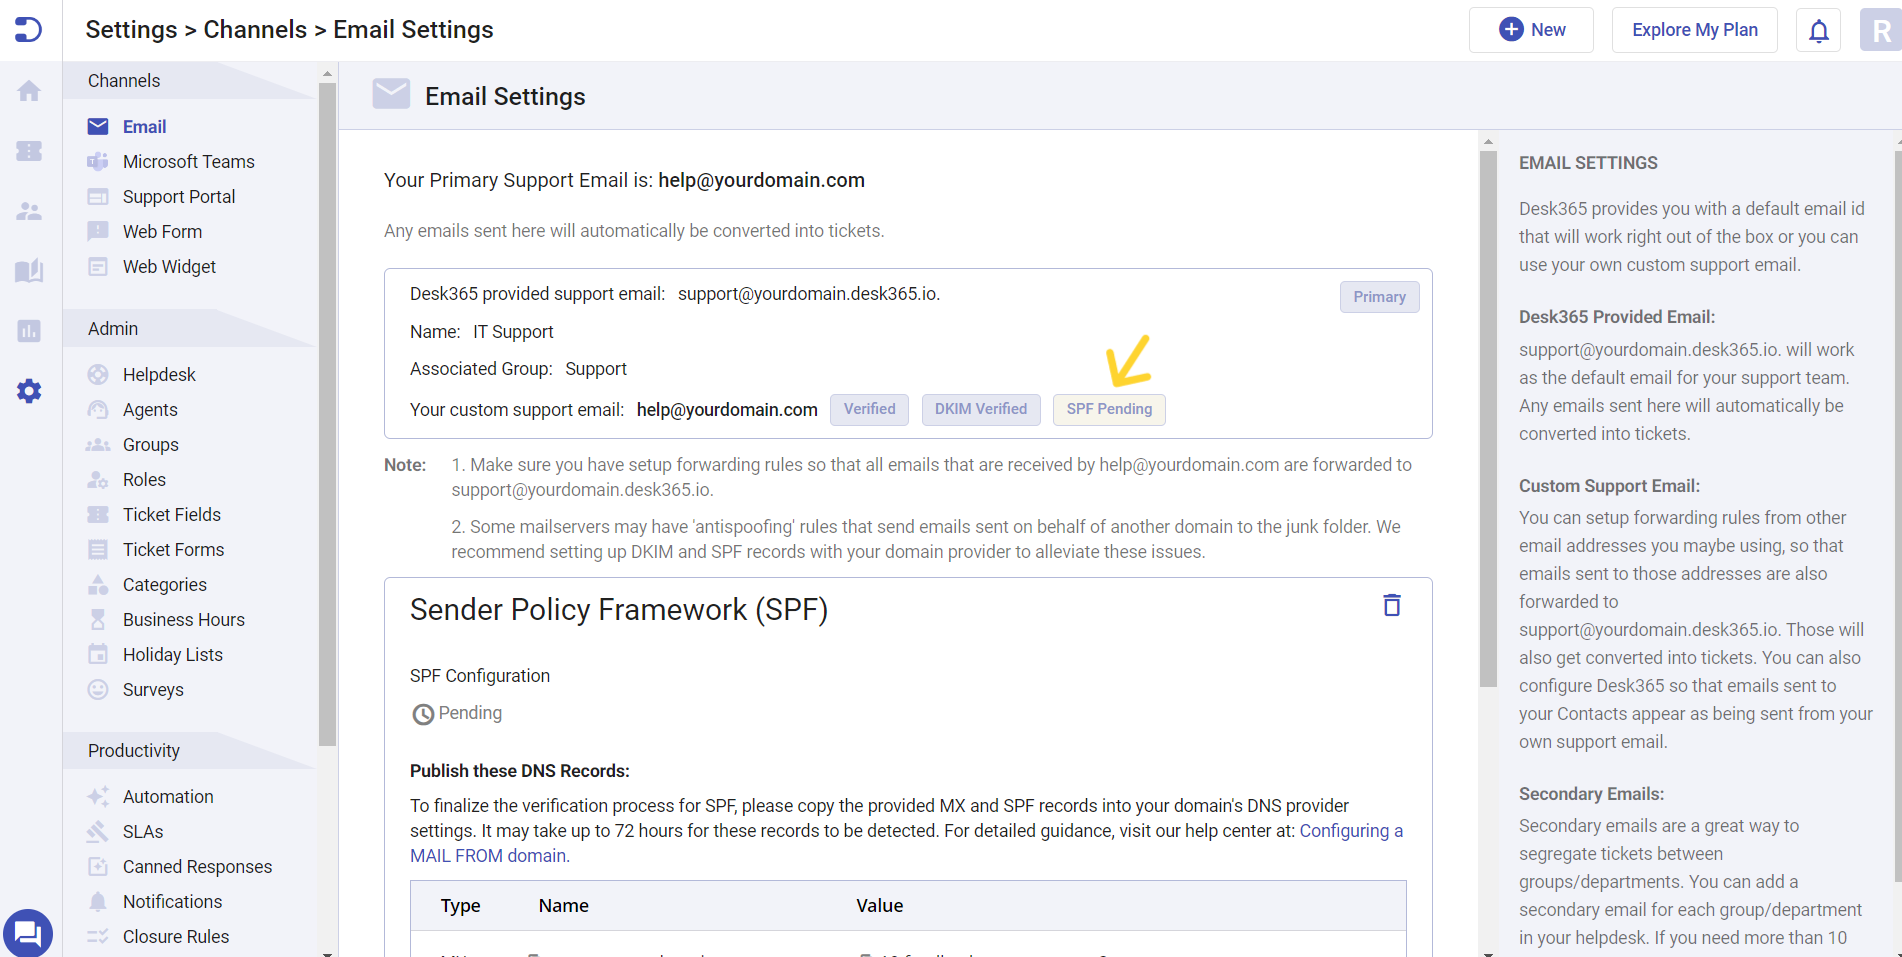Open the chat support widget at bottom left
Viewport: 1902px width, 957px height.
coord(27,931)
